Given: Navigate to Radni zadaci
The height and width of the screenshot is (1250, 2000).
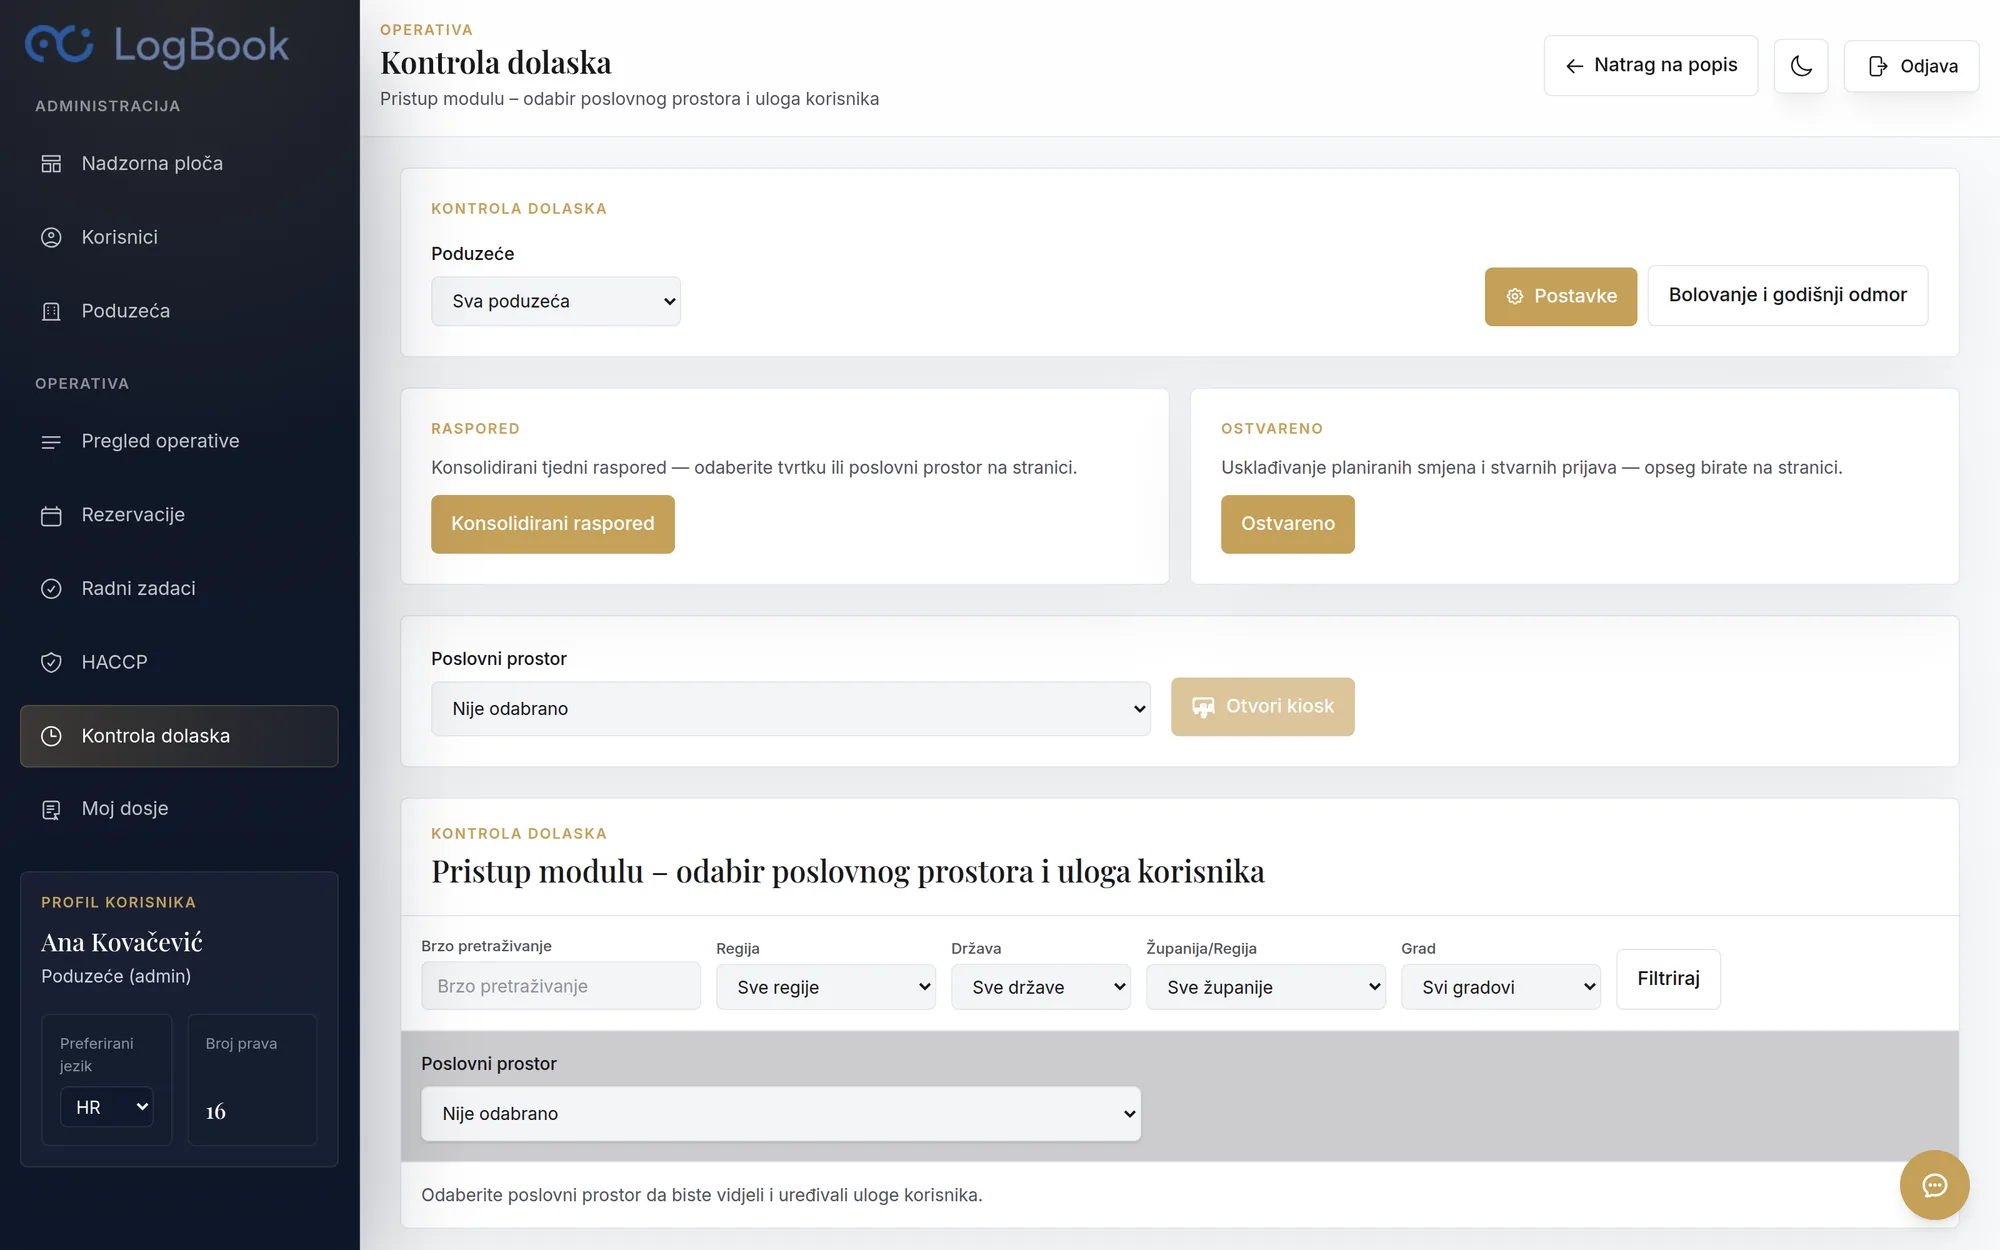Looking at the screenshot, I should [x=179, y=589].
